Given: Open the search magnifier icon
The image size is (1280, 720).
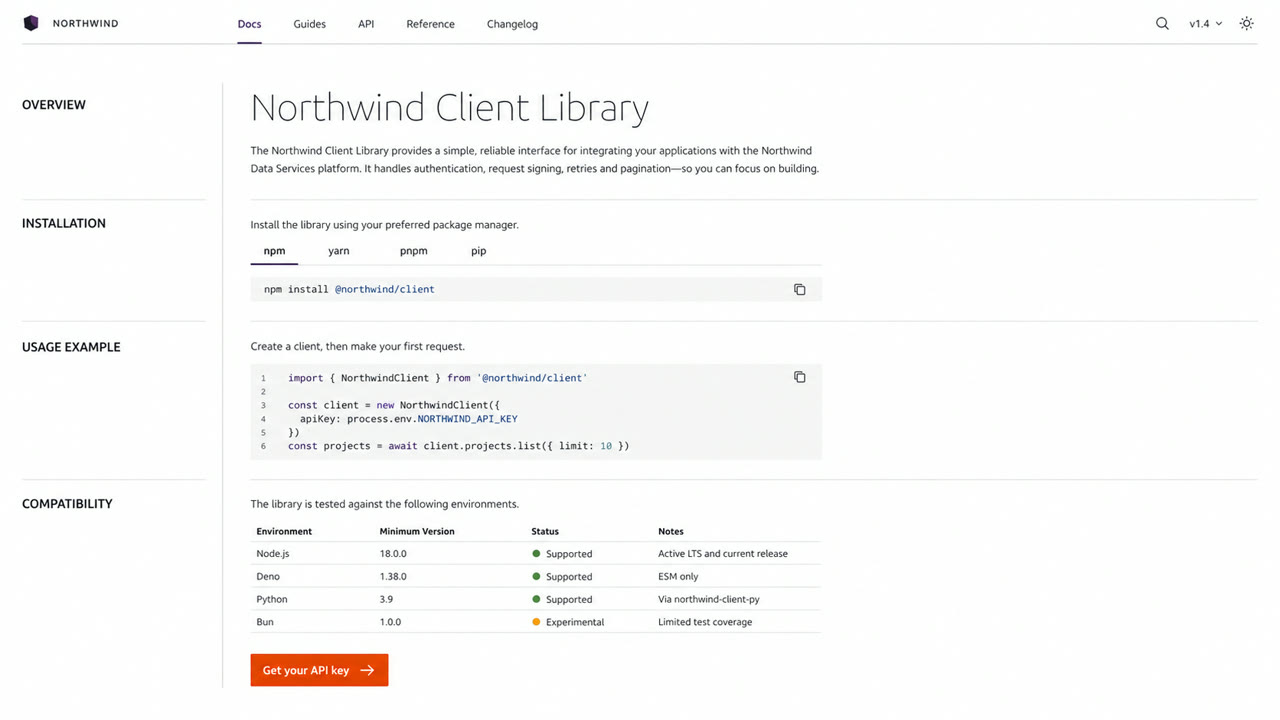Looking at the screenshot, I should click(1162, 23).
